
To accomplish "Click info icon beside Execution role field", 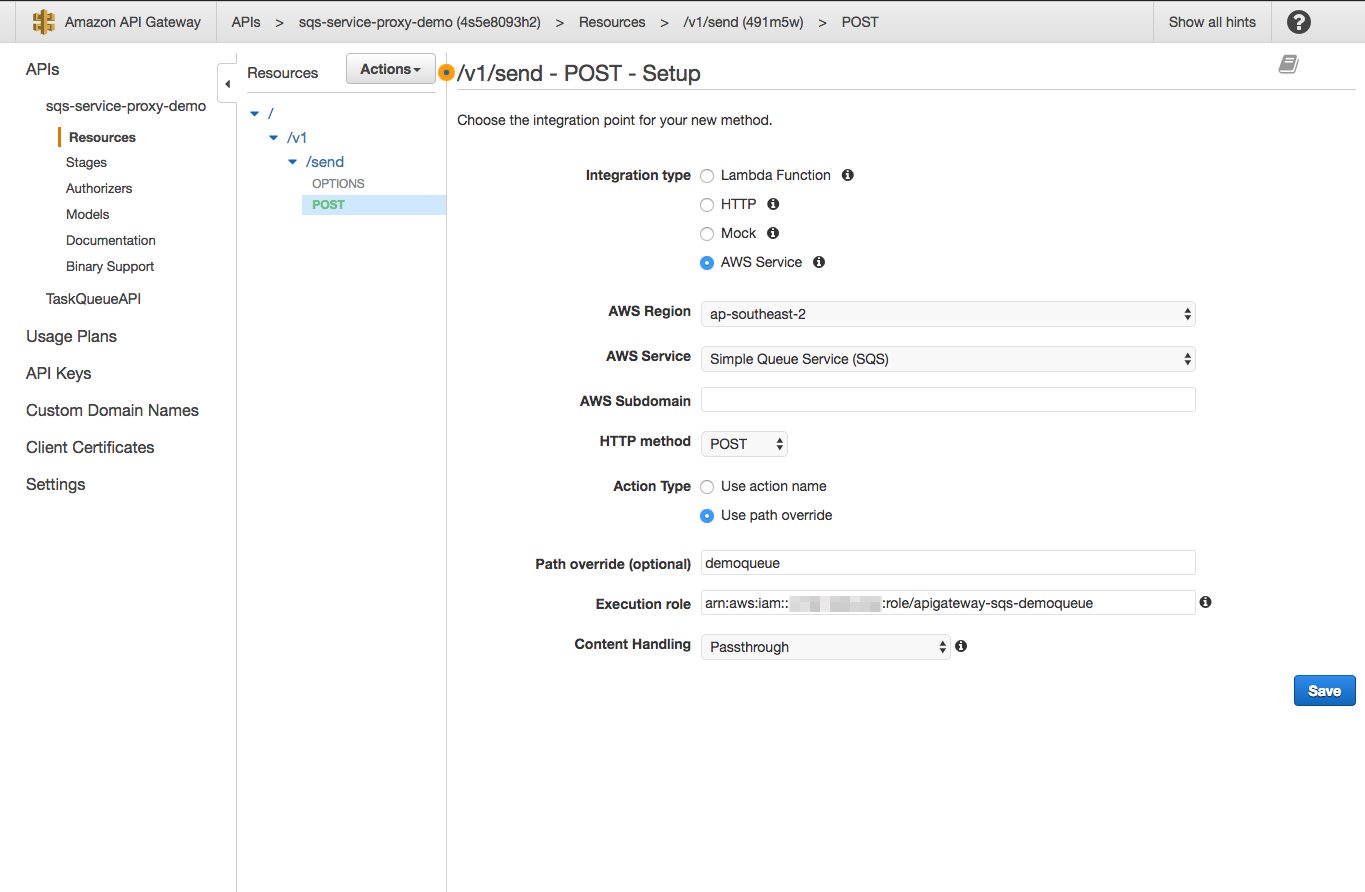I will pos(1205,602).
